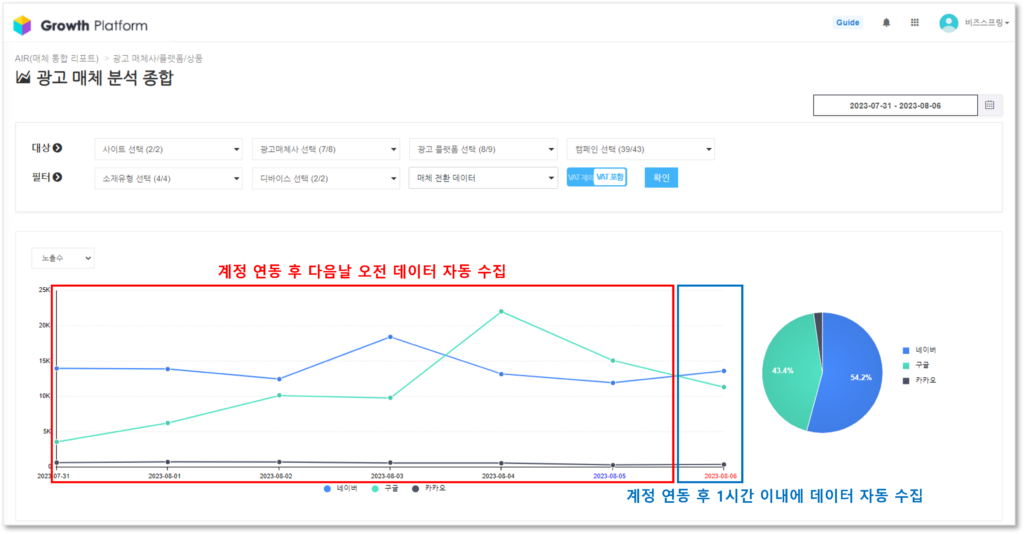Viewport: 1024px width, 534px height.
Task: Expand the 비즈스프링 account menu
Action: tap(987, 23)
